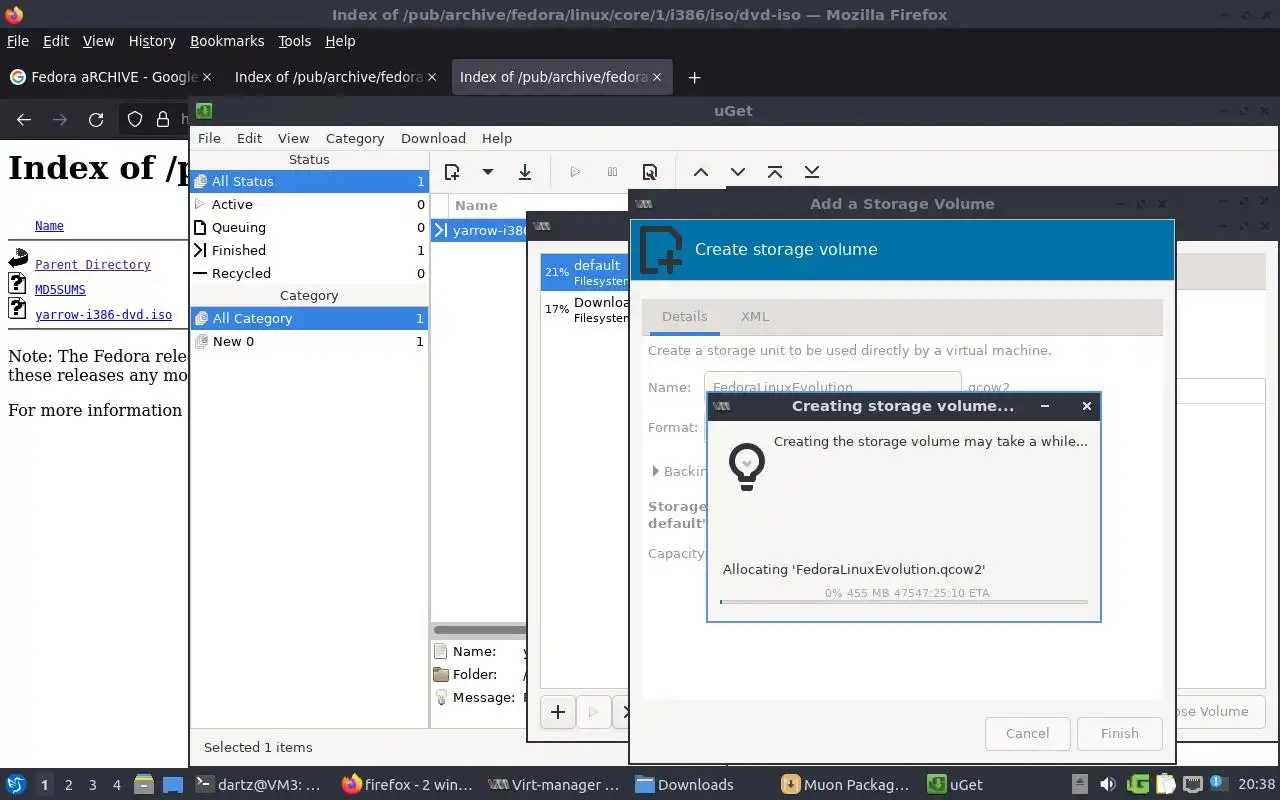Click uGet move down arrow icon
This screenshot has height=800, width=1280.
pyautogui.click(x=738, y=172)
